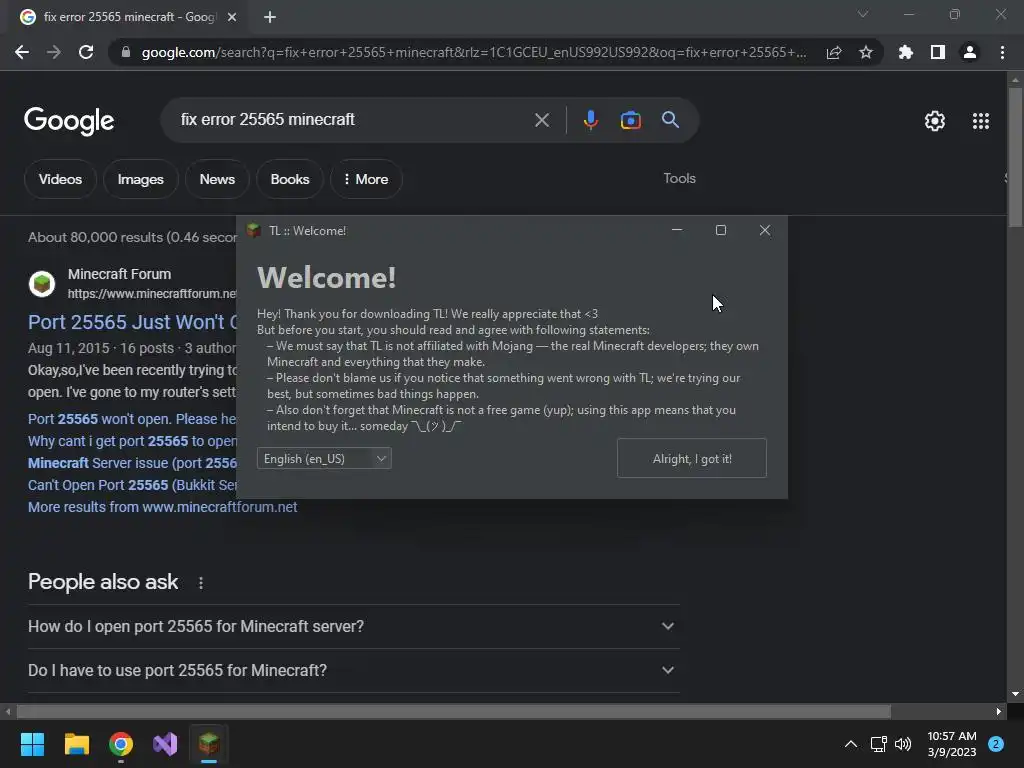Image resolution: width=1024 pixels, height=768 pixels.
Task: Open the More filters menu
Action: [x=366, y=179]
